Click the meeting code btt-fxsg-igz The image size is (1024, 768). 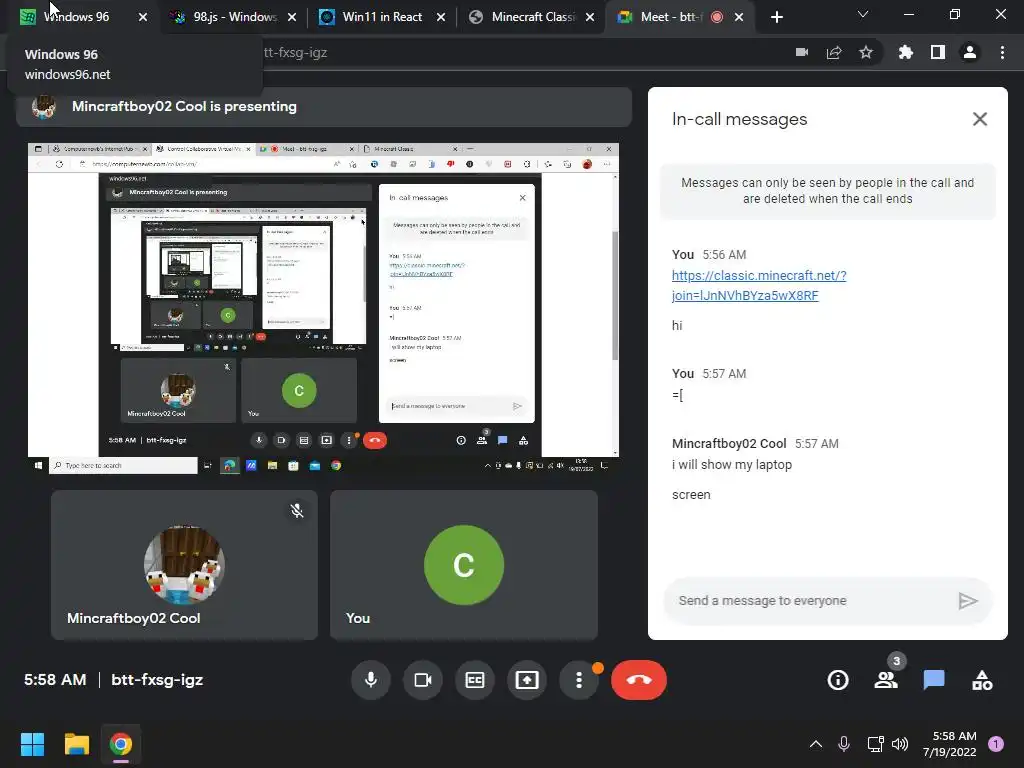tap(157, 680)
